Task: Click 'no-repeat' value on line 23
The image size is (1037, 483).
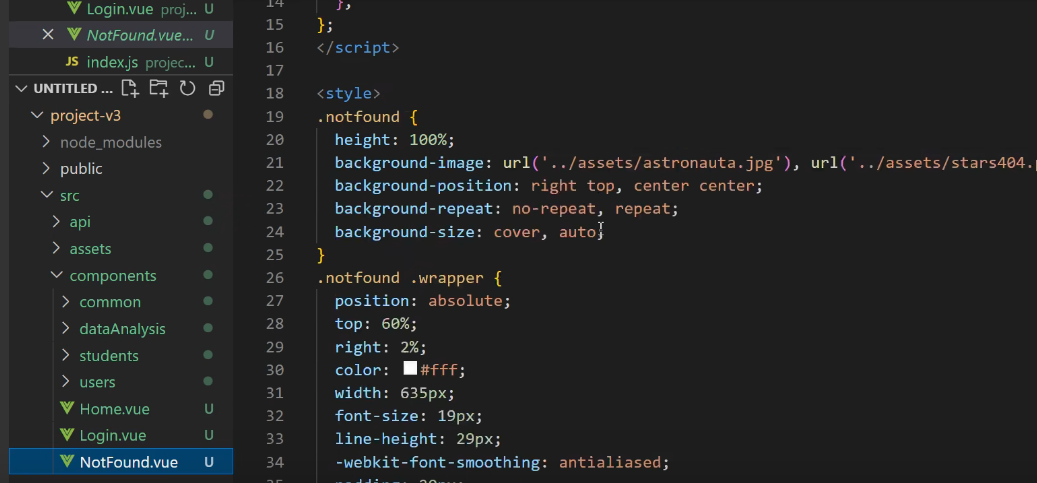Action: (x=554, y=209)
